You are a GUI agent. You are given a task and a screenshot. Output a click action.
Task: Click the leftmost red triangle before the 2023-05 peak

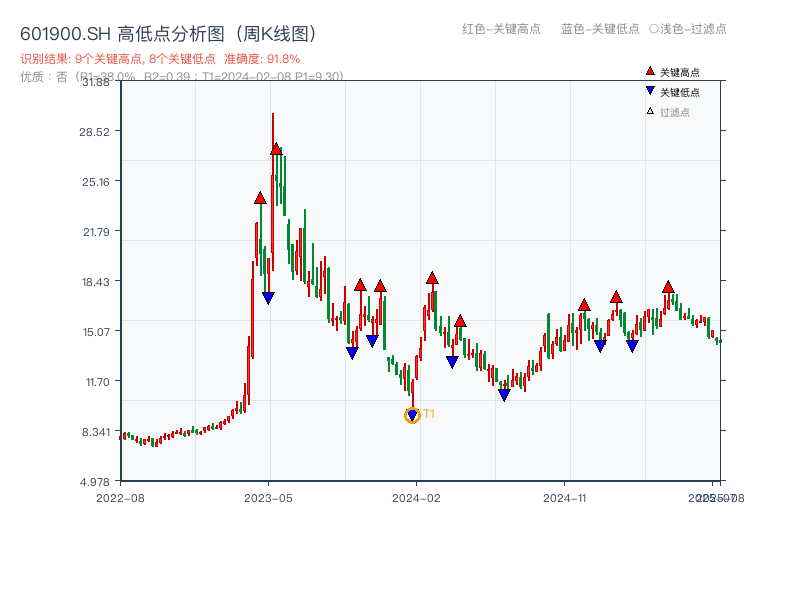click(260, 198)
